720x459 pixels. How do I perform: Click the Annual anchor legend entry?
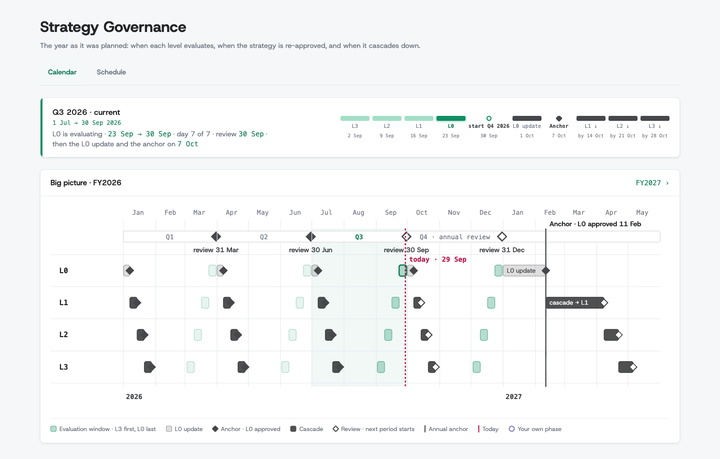[x=446, y=429]
